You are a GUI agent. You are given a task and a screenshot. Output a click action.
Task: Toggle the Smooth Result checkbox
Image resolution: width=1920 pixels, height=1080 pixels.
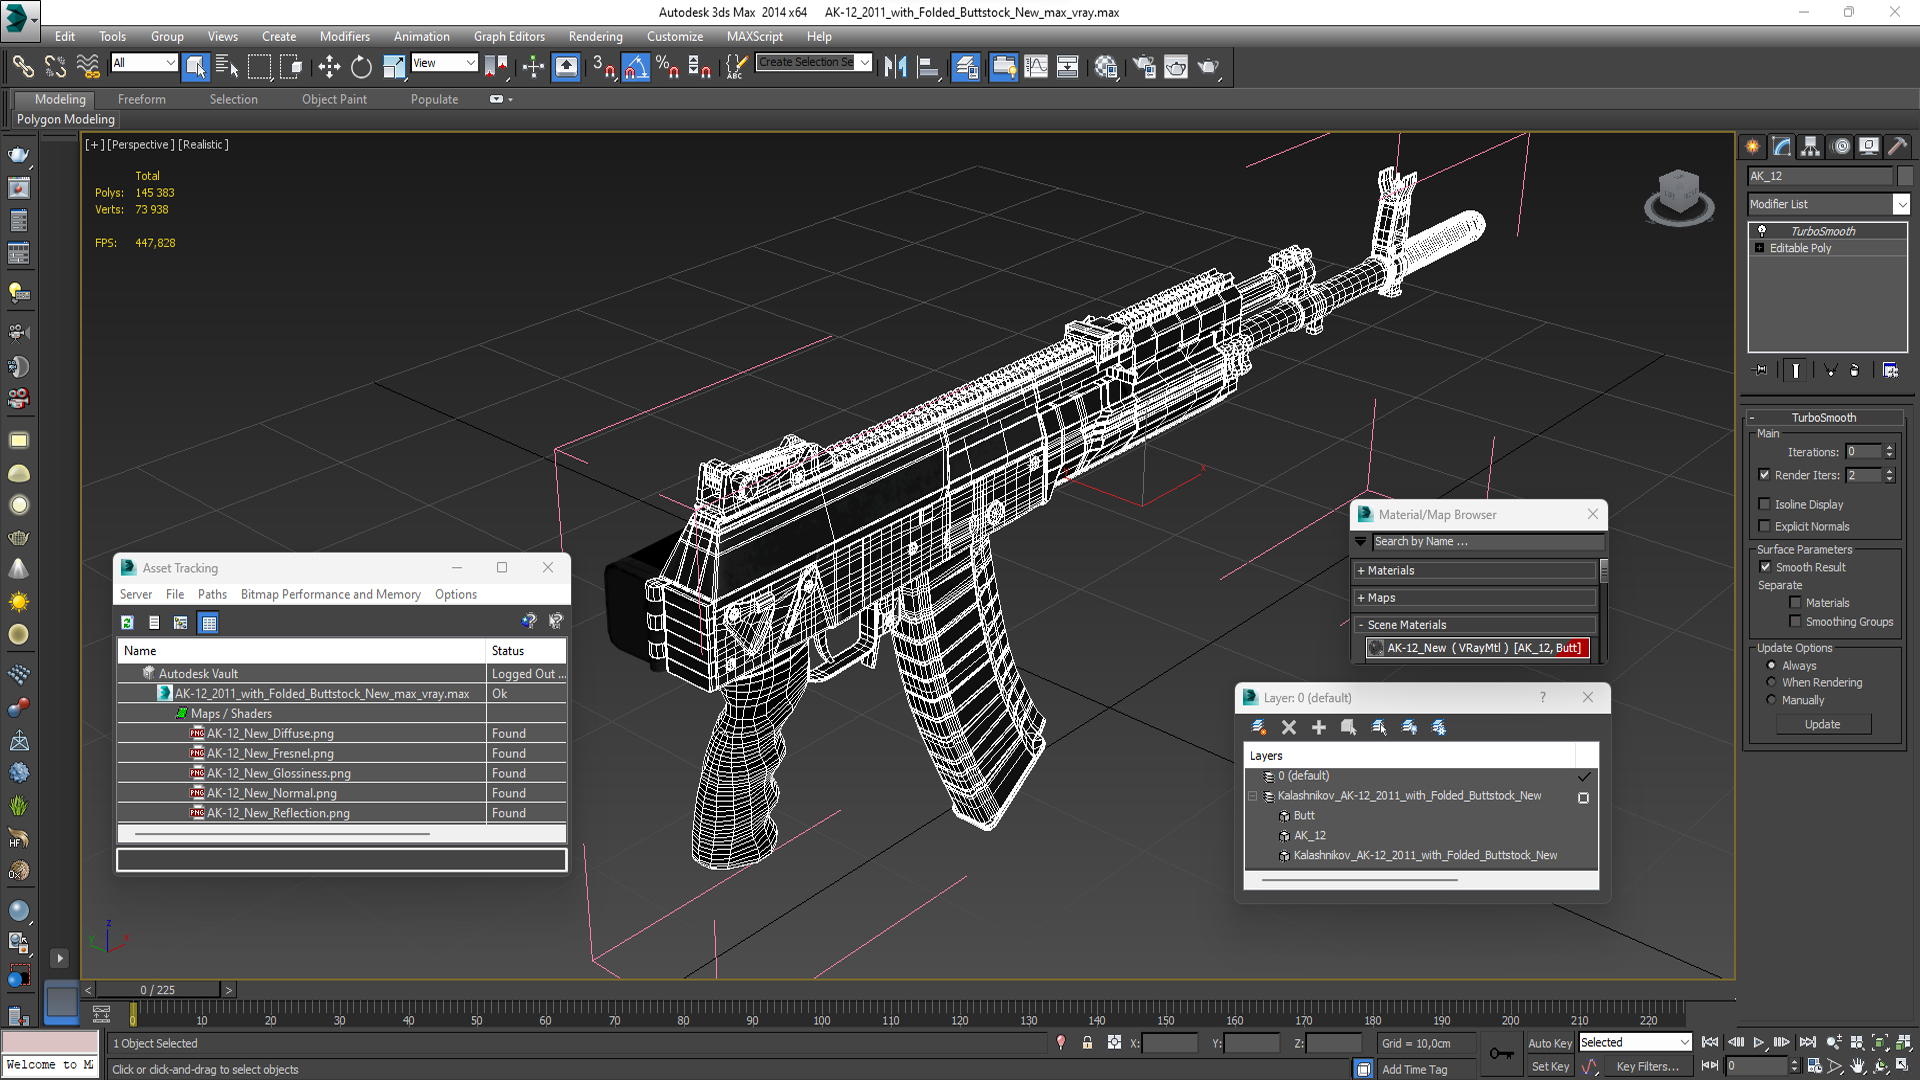click(1765, 567)
